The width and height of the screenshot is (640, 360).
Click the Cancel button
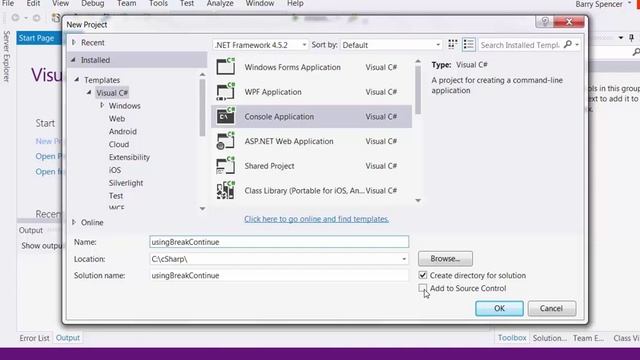pos(552,308)
